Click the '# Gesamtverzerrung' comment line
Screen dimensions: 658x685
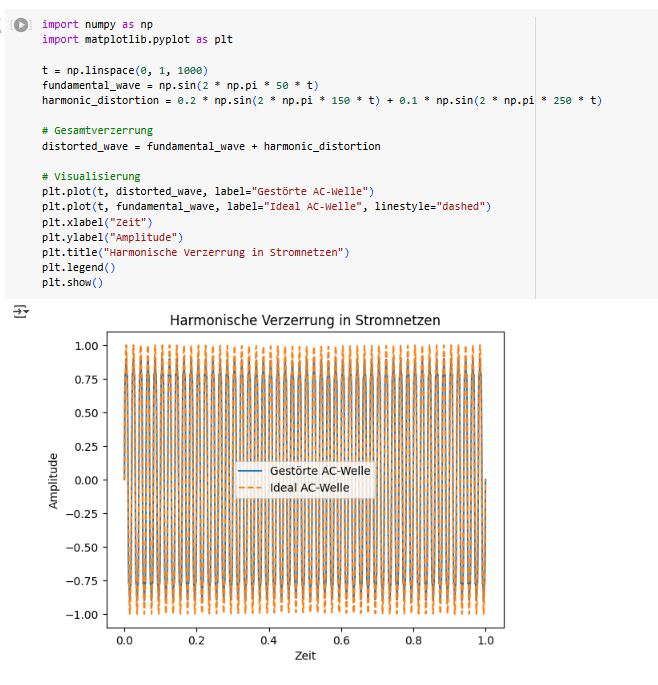(x=95, y=131)
